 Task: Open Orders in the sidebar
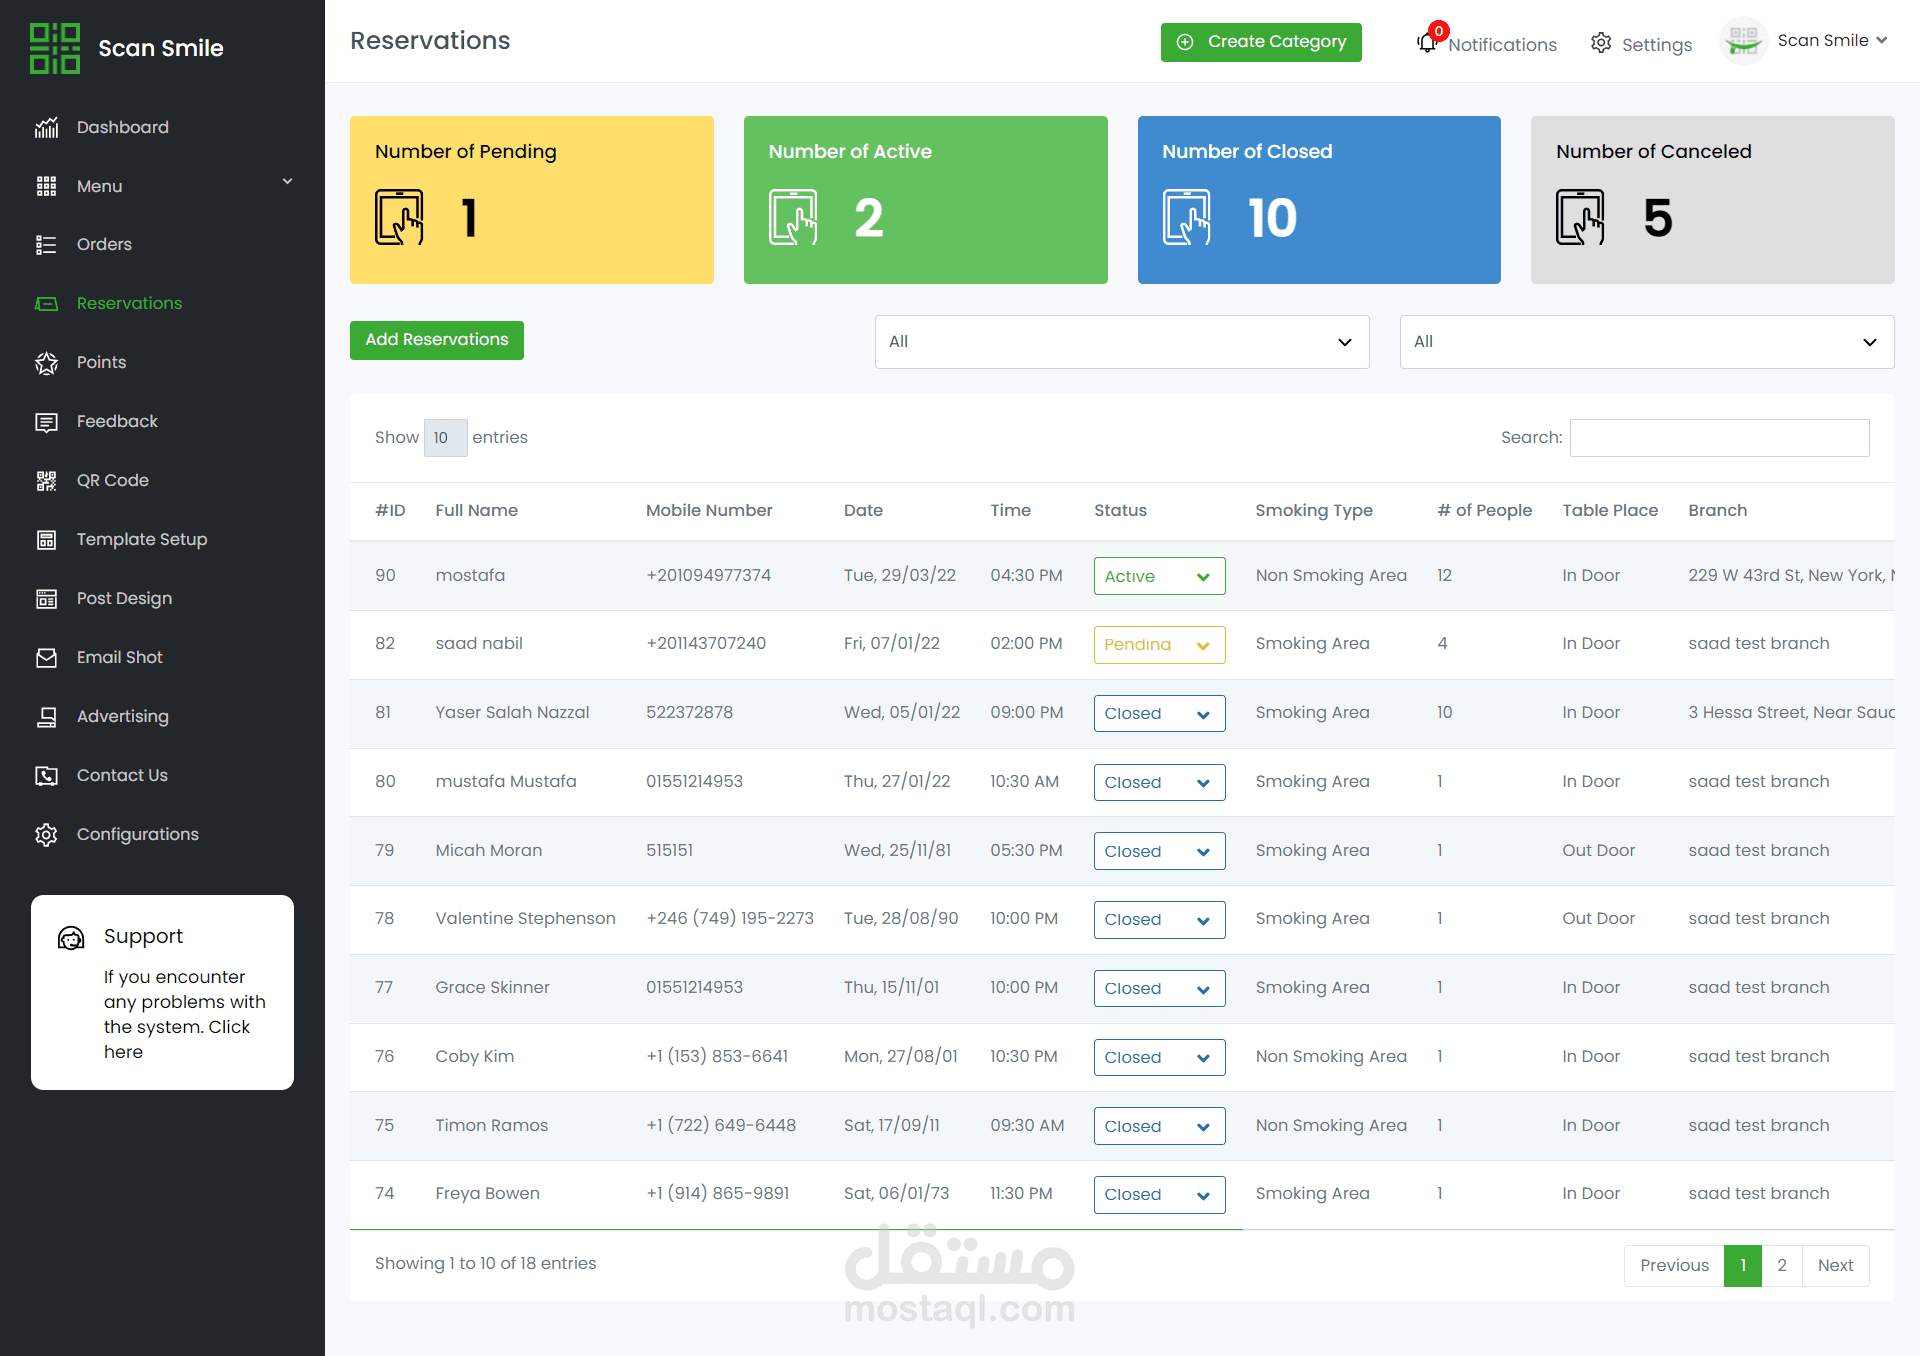[104, 245]
